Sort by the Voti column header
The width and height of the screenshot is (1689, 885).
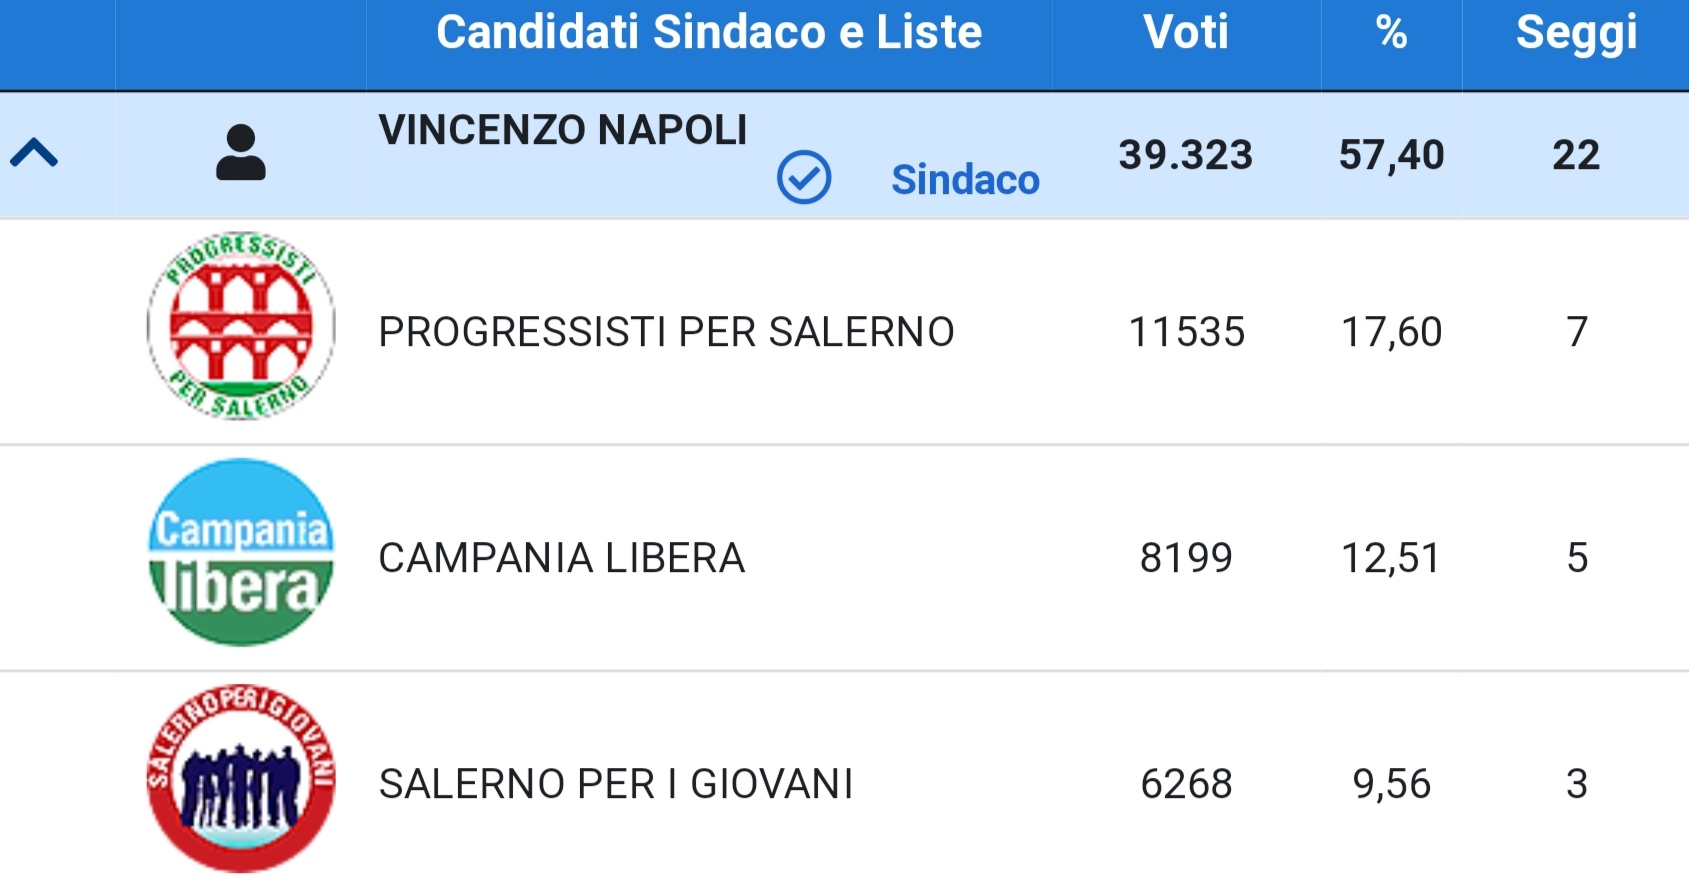pos(1186,32)
